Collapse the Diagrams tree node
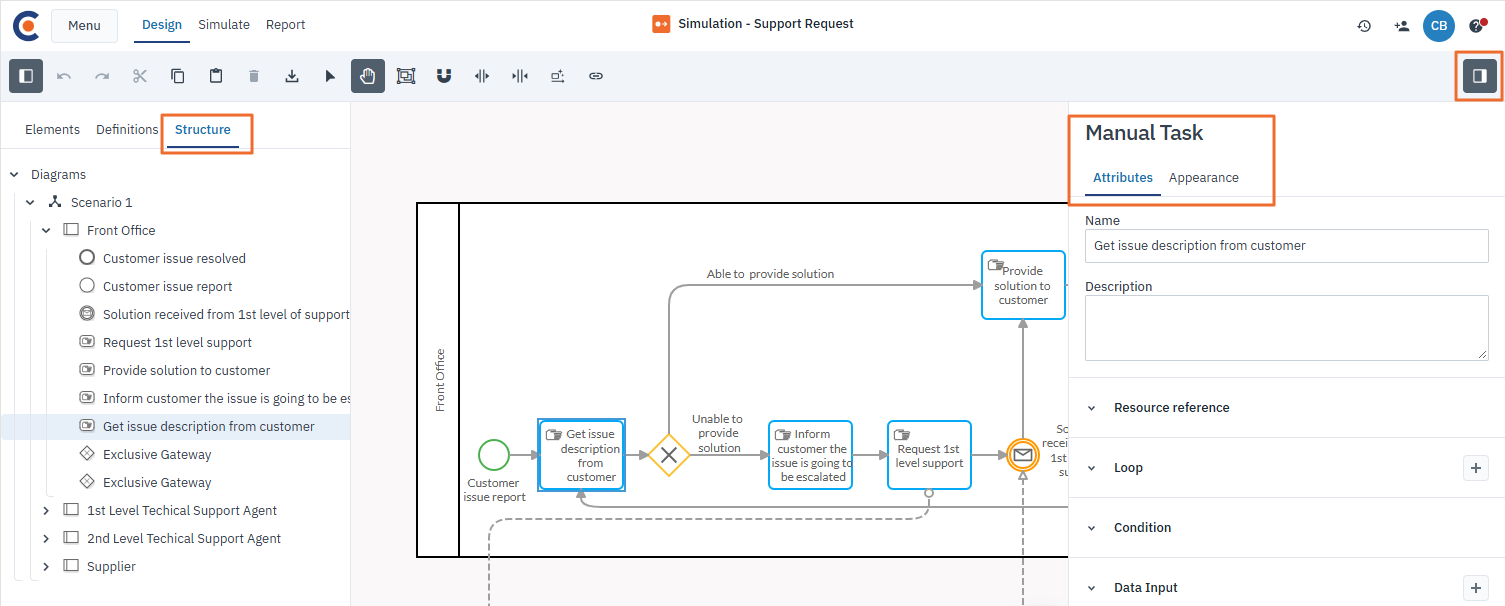Image resolution: width=1505 pixels, height=606 pixels. pos(14,175)
